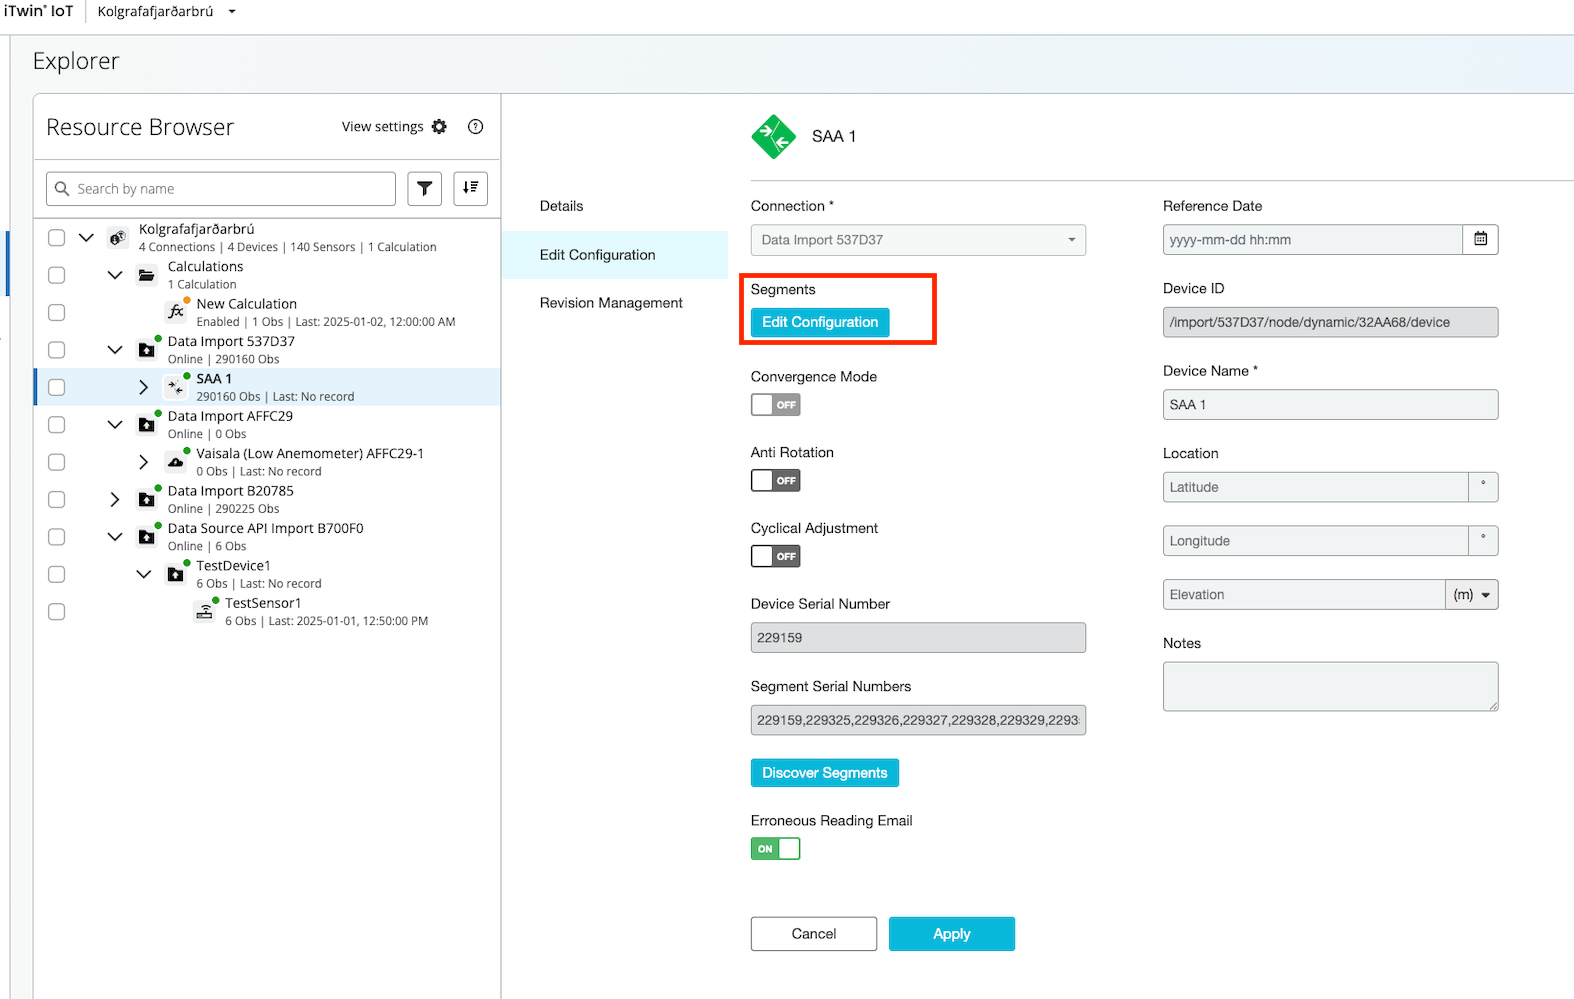Open the filter funnel button

[x=425, y=188]
